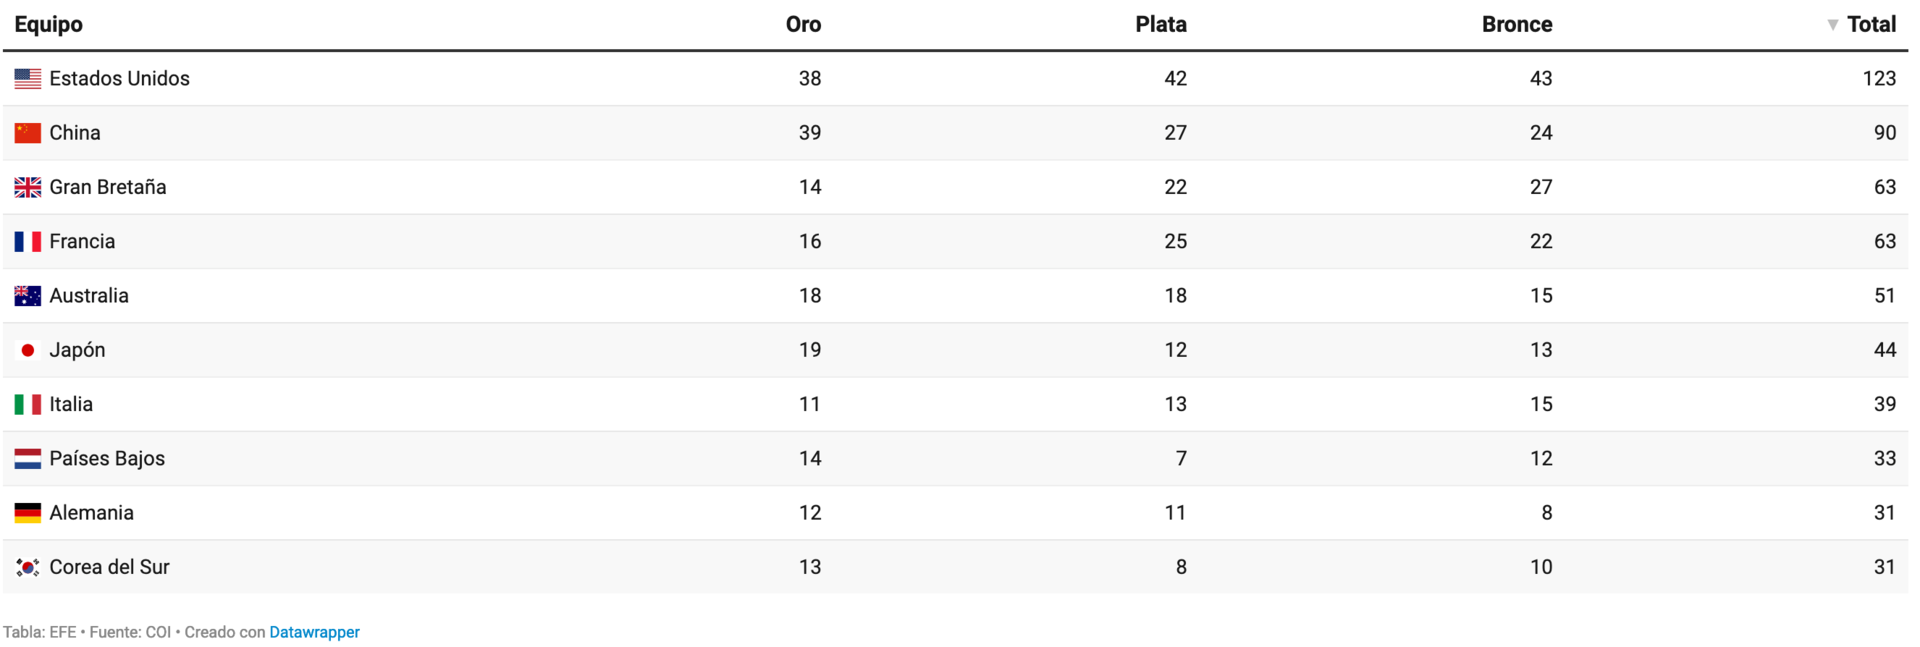Viewport: 1920px width, 647px height.
Task: Click the Gran Bretaña flag icon
Action: tap(28, 187)
